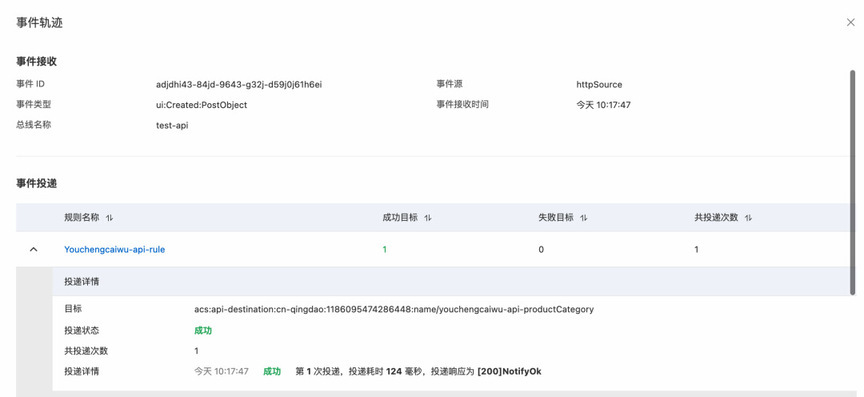Click the 124 毫秒 delivery duration text
The width and height of the screenshot is (864, 397).
404,371
